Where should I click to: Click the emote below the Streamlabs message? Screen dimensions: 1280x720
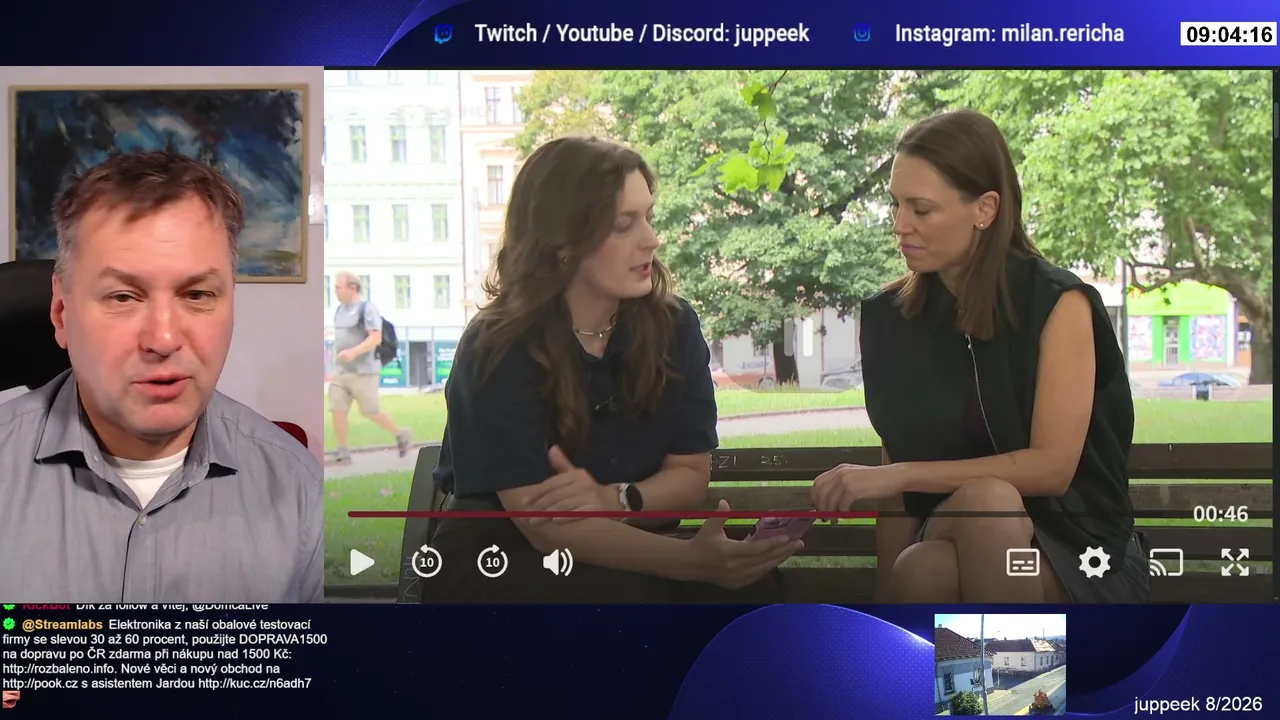click(x=11, y=698)
